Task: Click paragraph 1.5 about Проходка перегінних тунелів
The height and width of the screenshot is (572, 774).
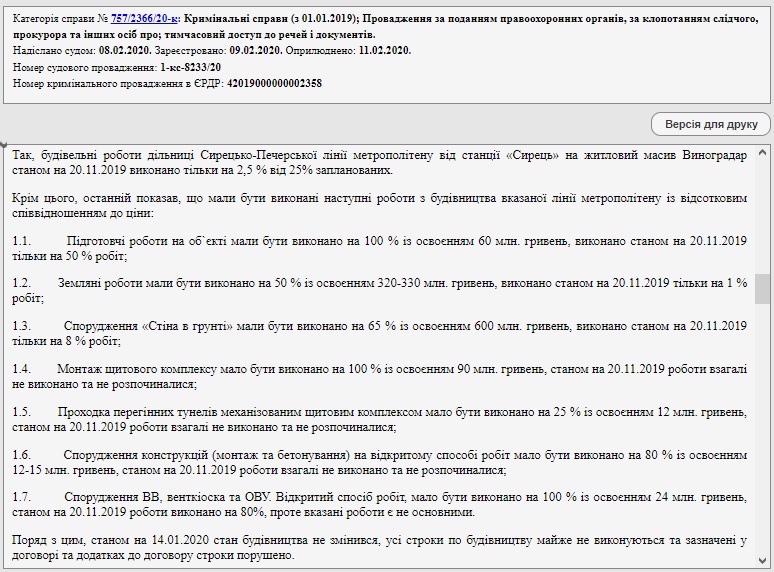Action: 380,419
